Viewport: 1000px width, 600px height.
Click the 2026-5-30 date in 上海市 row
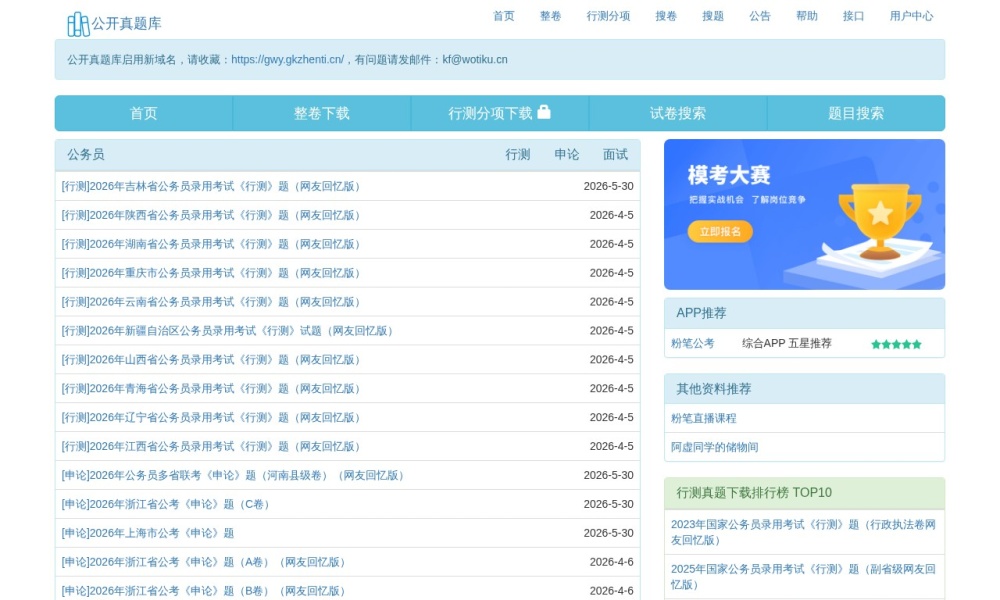608,533
